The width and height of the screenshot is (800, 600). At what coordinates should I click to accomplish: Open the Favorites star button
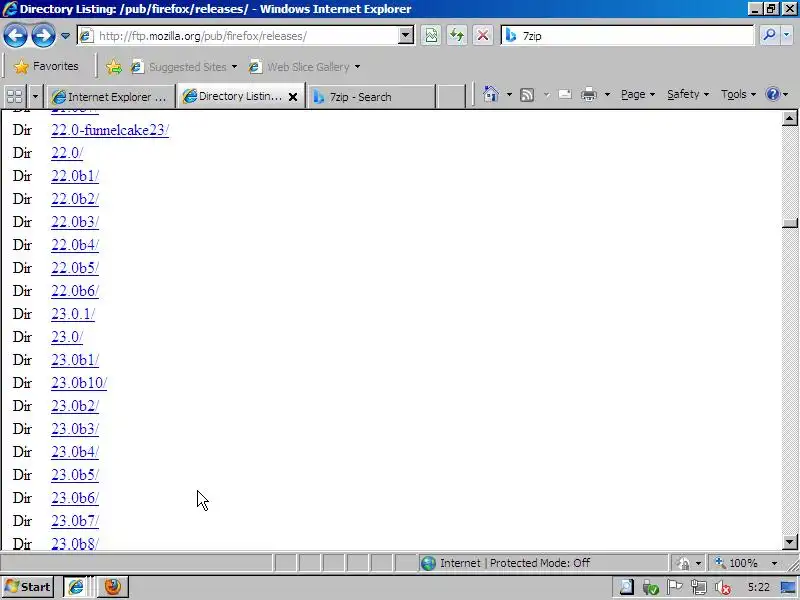tap(46, 66)
